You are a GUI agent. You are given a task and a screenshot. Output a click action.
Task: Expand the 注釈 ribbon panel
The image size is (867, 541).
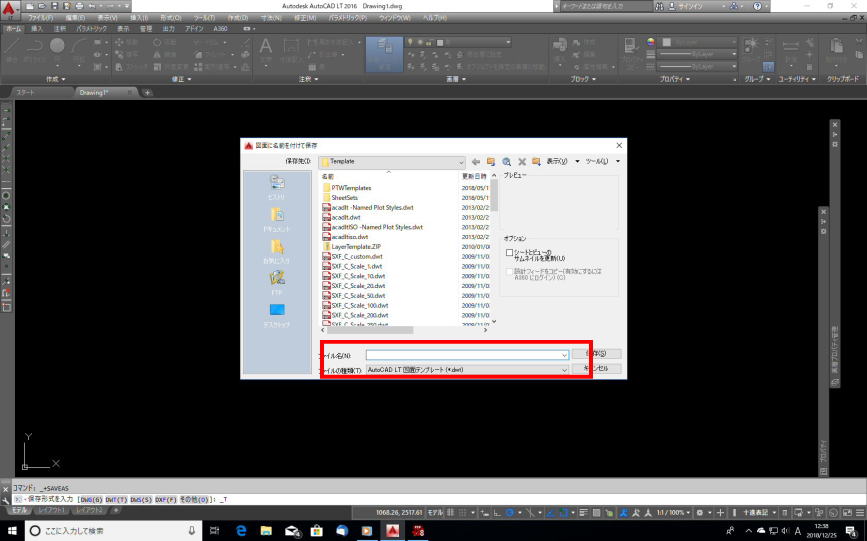308,79
